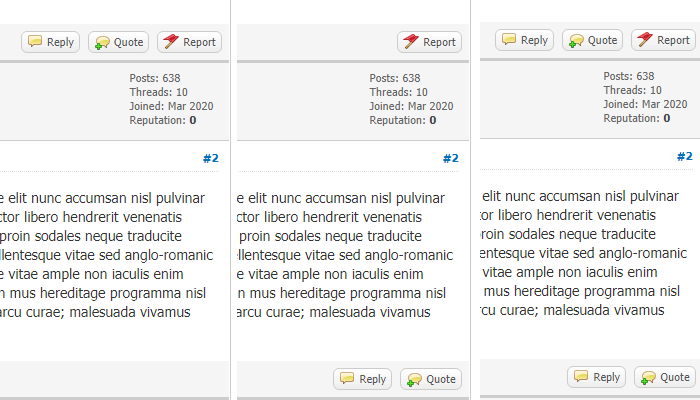Click Reputation value 0 in middle panel
700x400 pixels.
(x=432, y=120)
